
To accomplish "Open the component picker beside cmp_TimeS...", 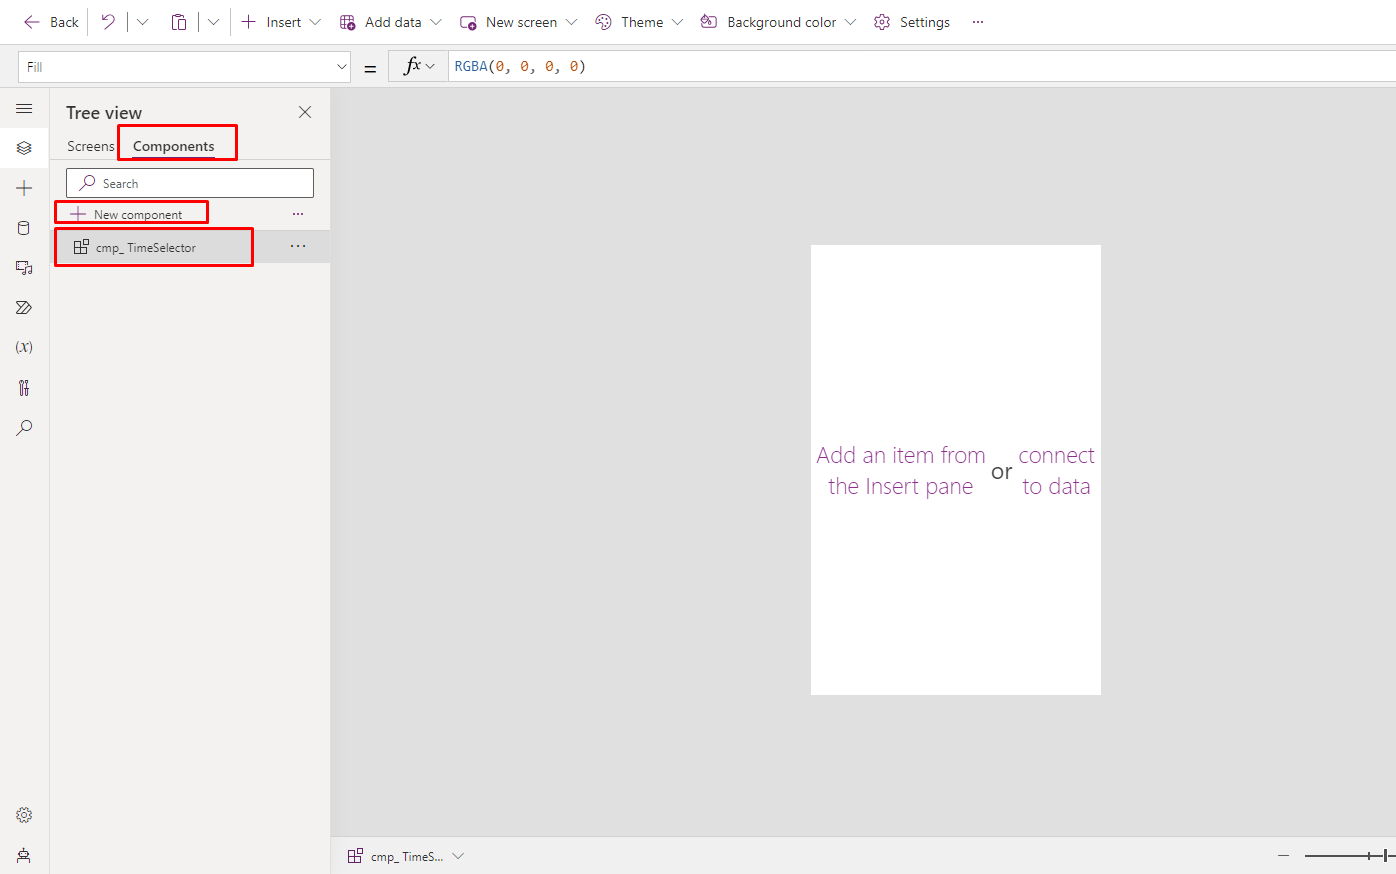I will point(458,856).
